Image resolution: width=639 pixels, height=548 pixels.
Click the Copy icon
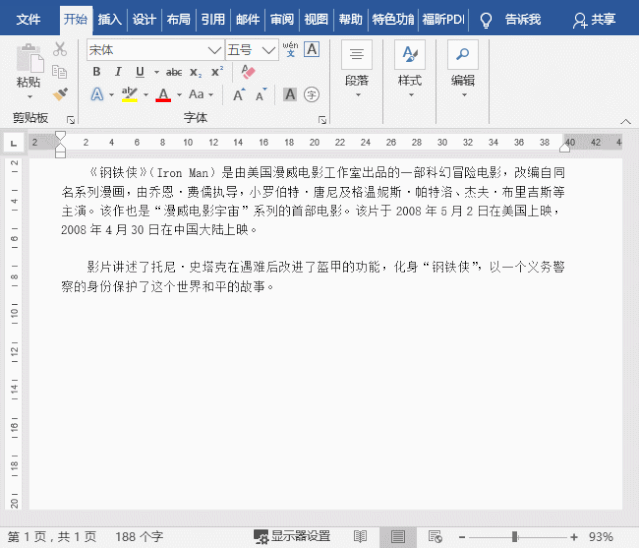point(59,72)
